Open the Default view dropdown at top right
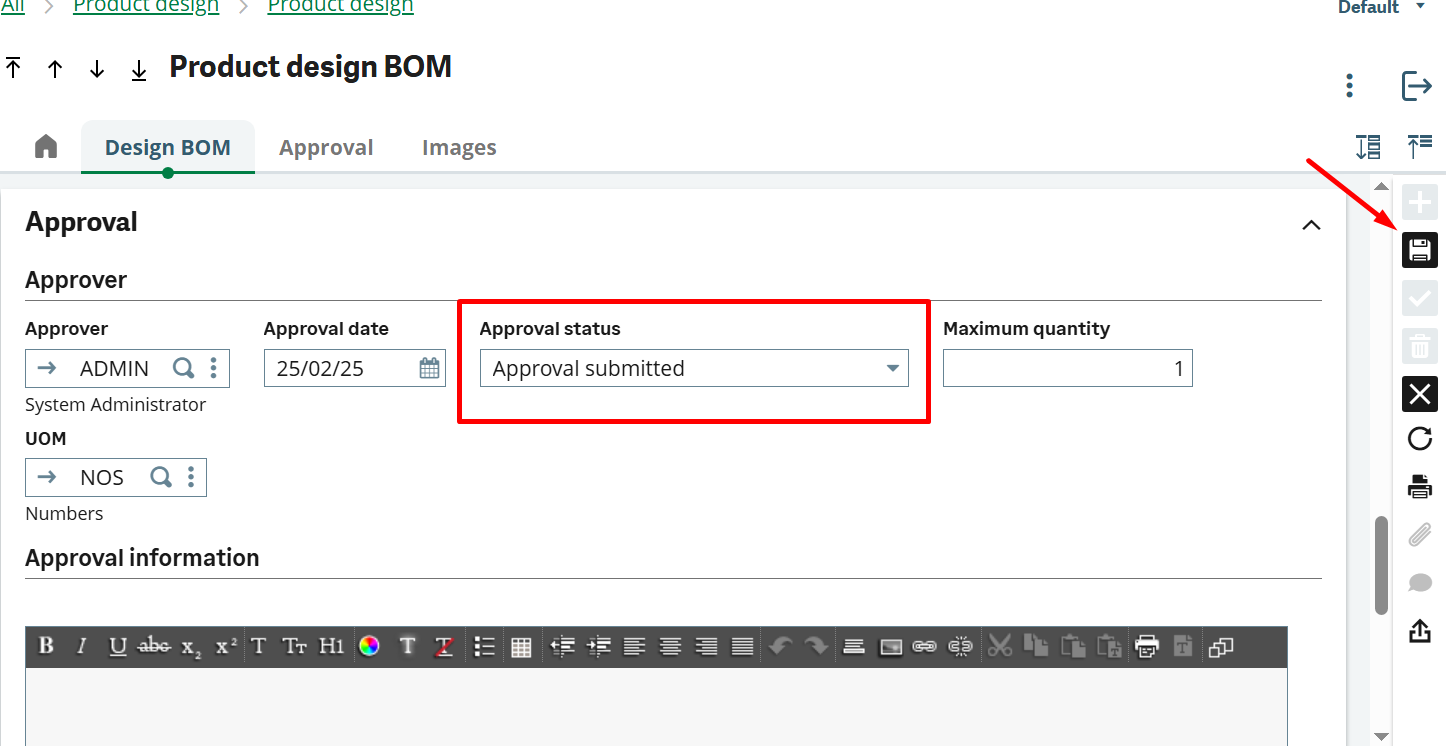 pyautogui.click(x=1382, y=8)
